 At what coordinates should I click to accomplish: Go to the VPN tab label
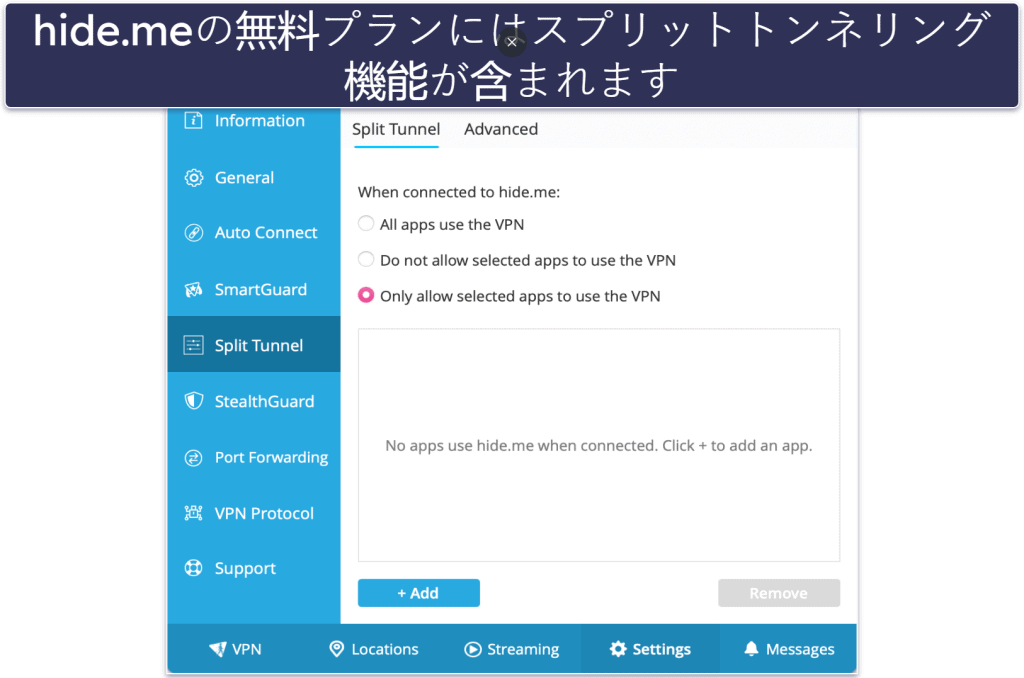pyautogui.click(x=246, y=649)
